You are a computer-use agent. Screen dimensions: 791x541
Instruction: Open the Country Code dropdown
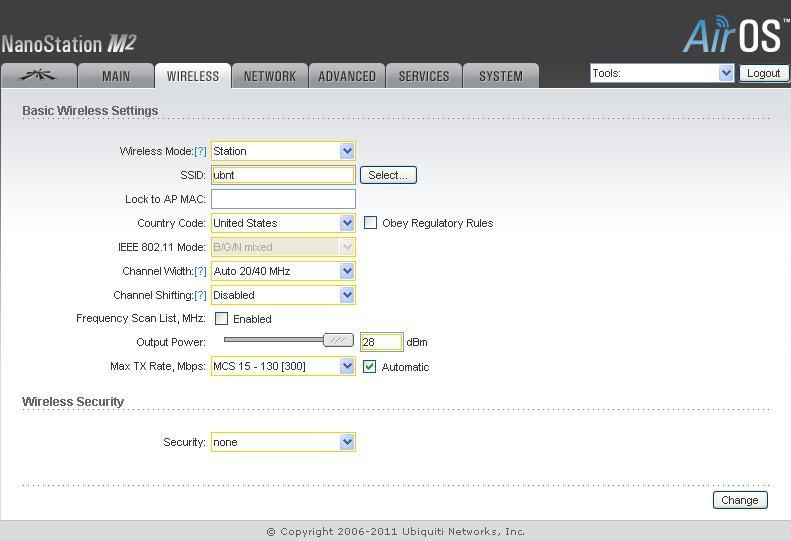pos(283,223)
